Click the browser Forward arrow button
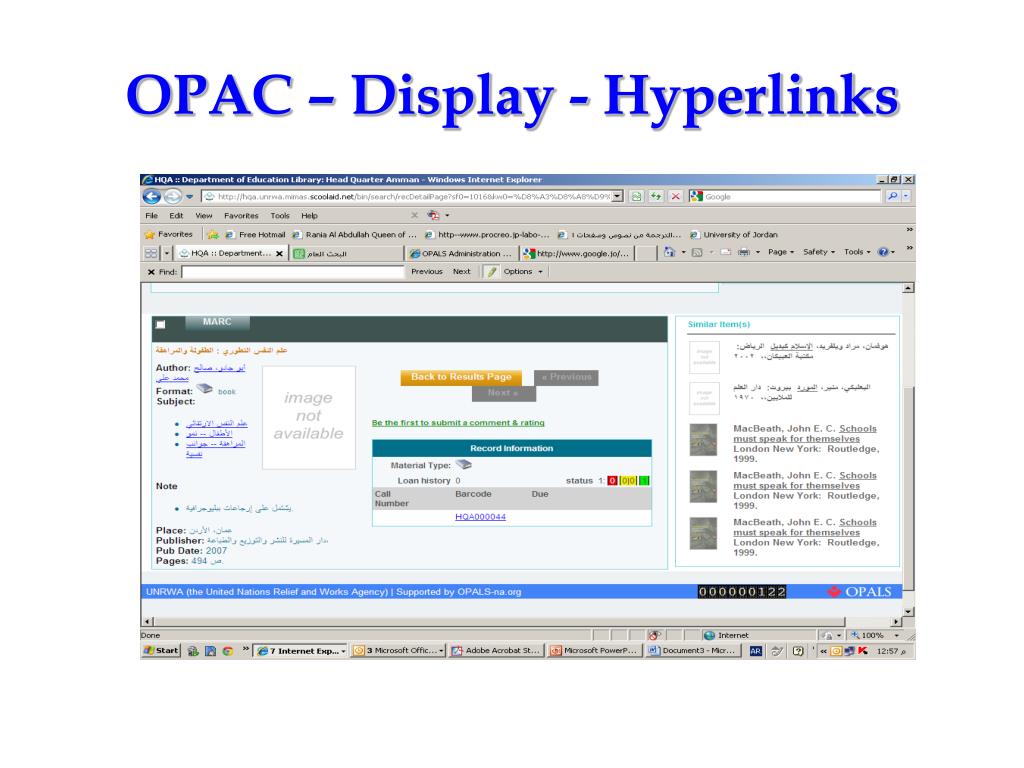 point(172,196)
